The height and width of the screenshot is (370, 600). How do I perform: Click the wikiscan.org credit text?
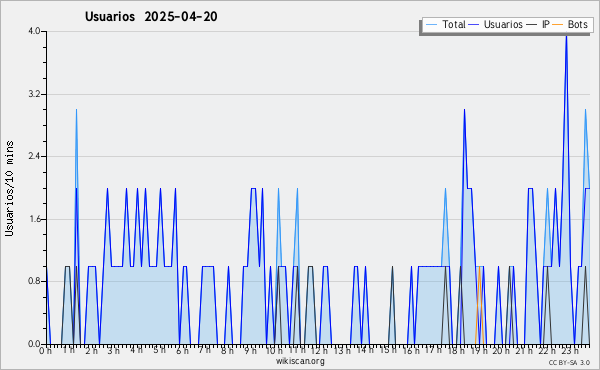coord(300,361)
